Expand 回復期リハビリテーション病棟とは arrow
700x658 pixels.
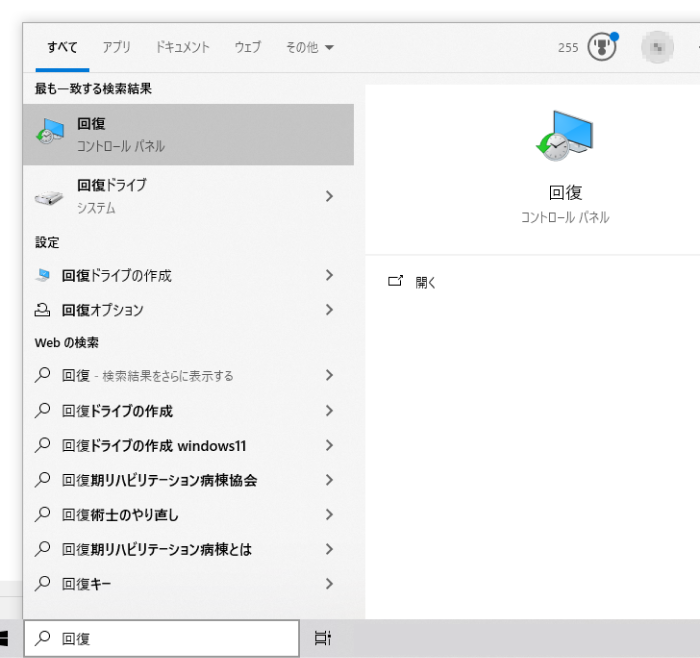tap(329, 549)
